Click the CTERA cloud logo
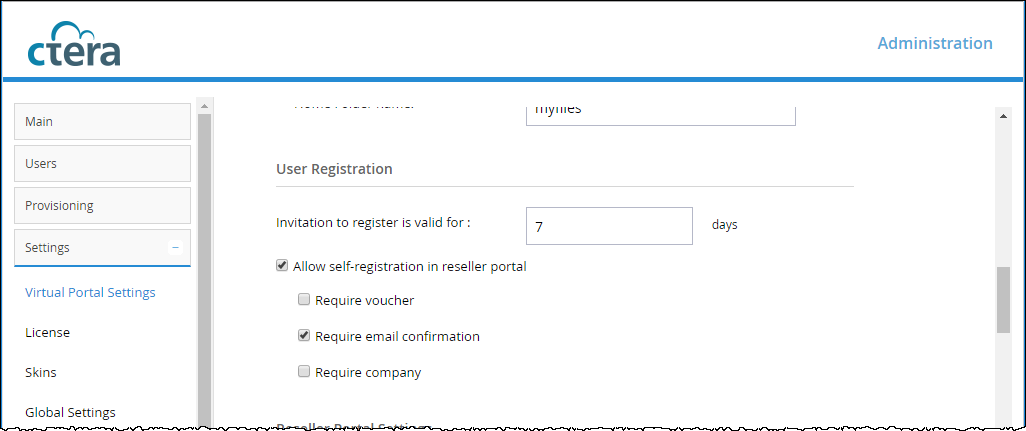The height and width of the screenshot is (431, 1026). click(x=74, y=44)
